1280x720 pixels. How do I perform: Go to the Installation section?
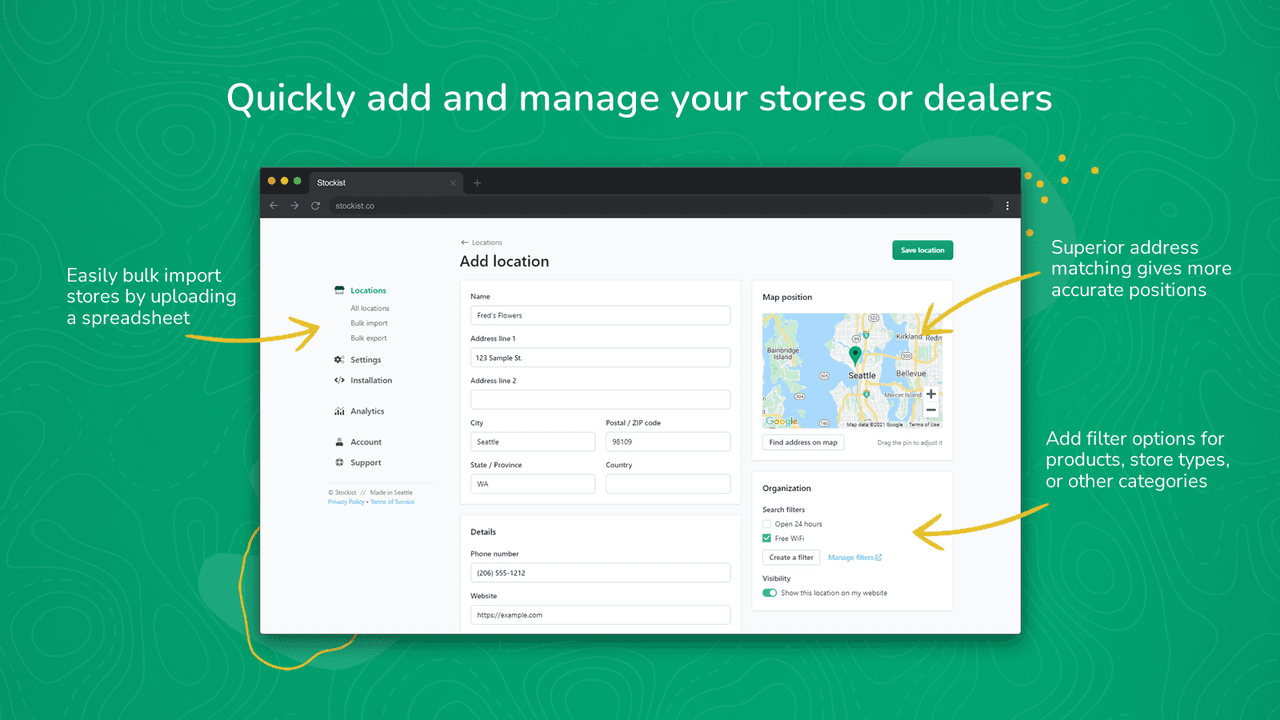[371, 380]
